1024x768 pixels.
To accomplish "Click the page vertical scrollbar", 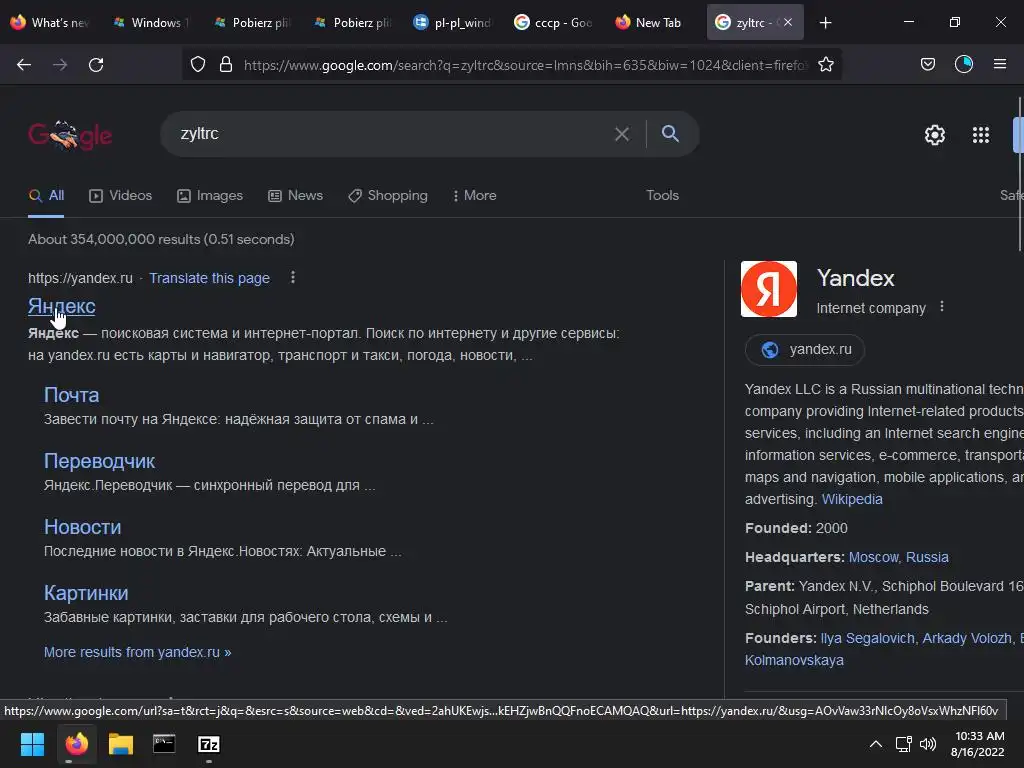I will [x=1019, y=173].
